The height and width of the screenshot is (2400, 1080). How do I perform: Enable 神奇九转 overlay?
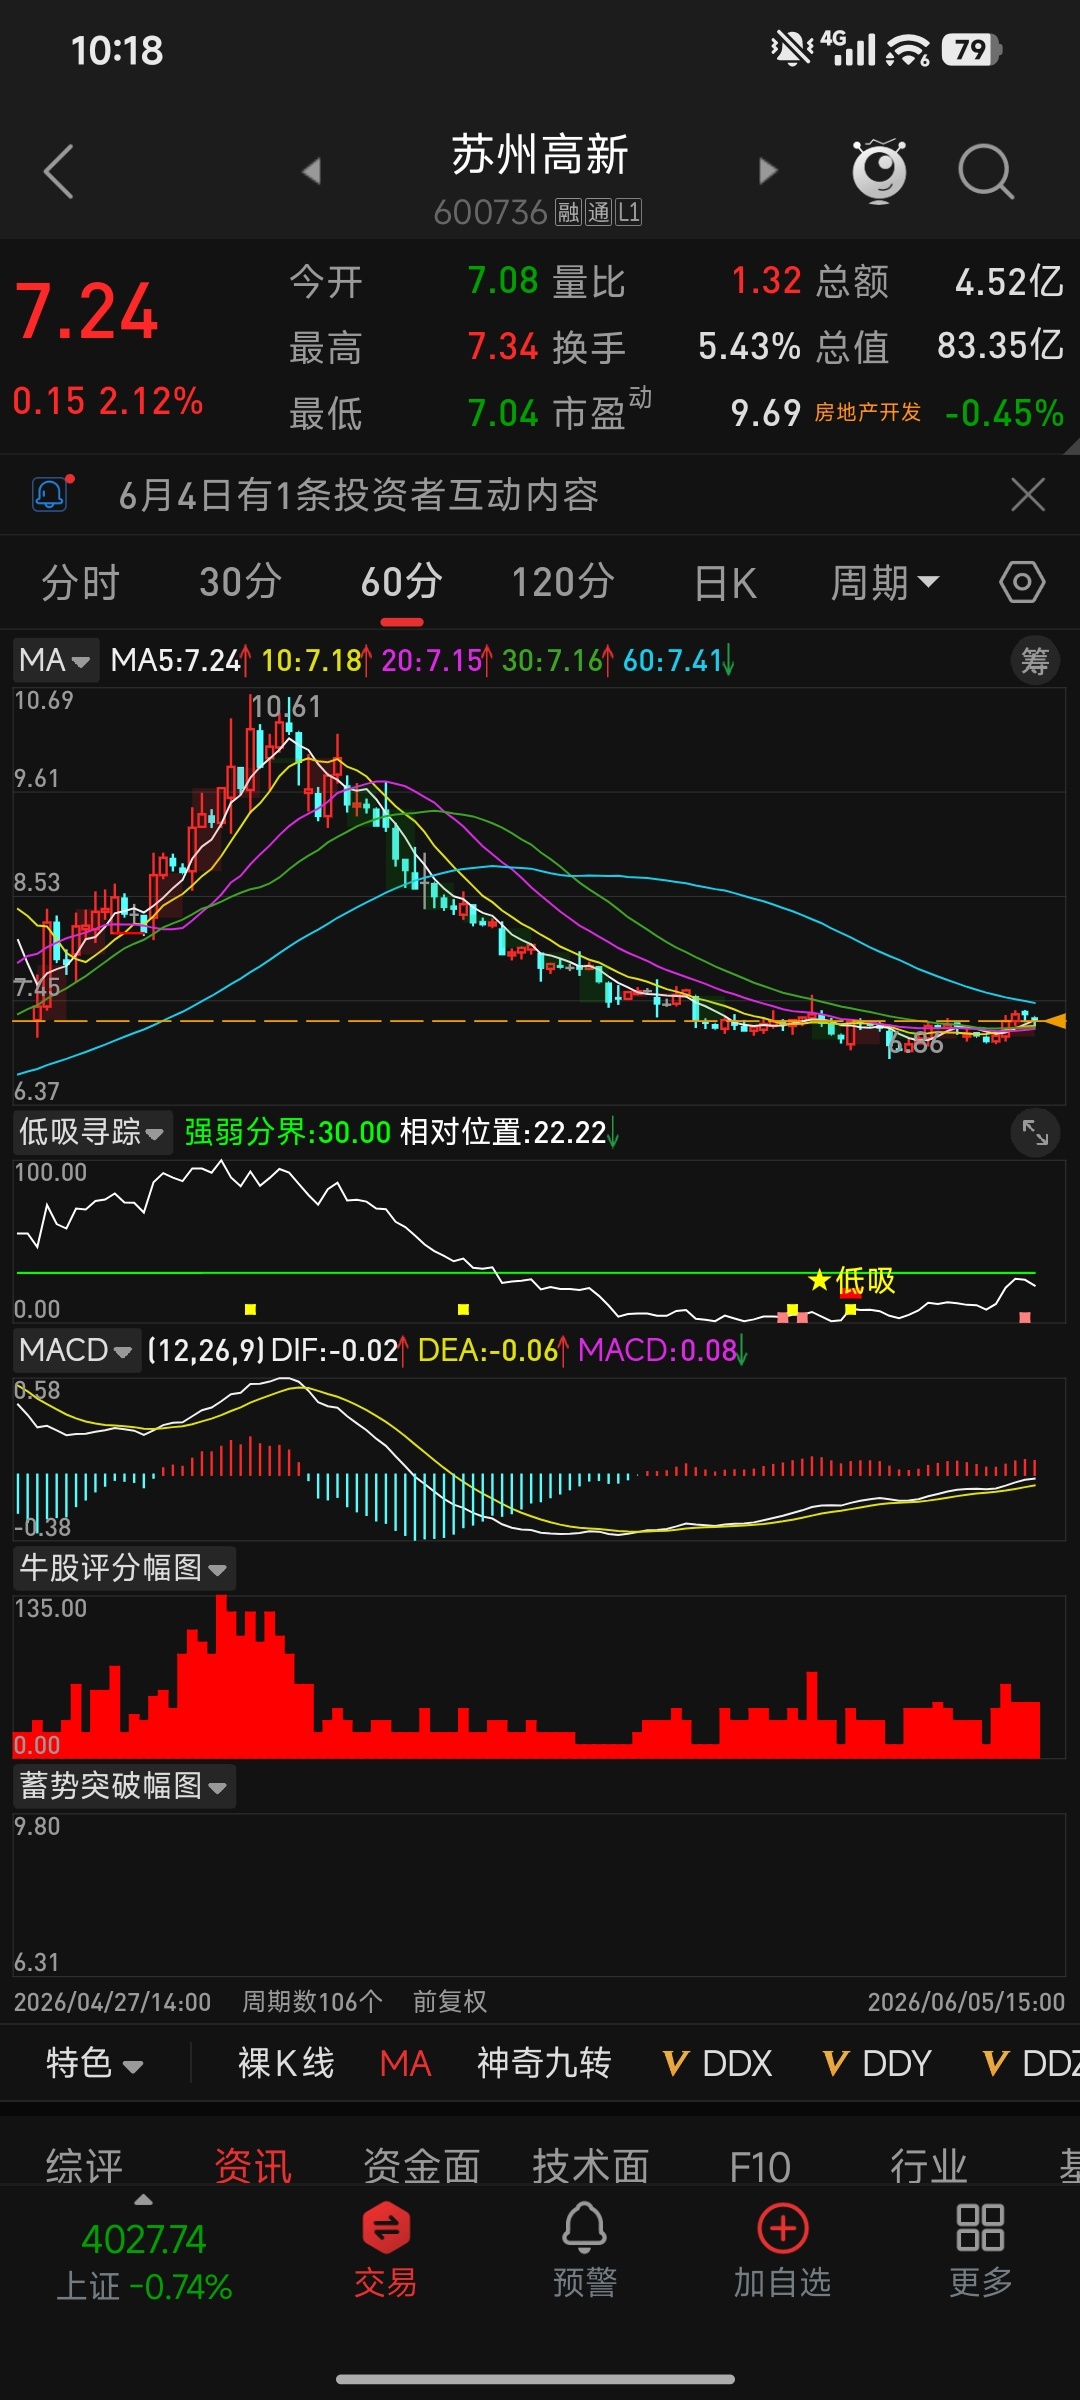click(x=544, y=2063)
